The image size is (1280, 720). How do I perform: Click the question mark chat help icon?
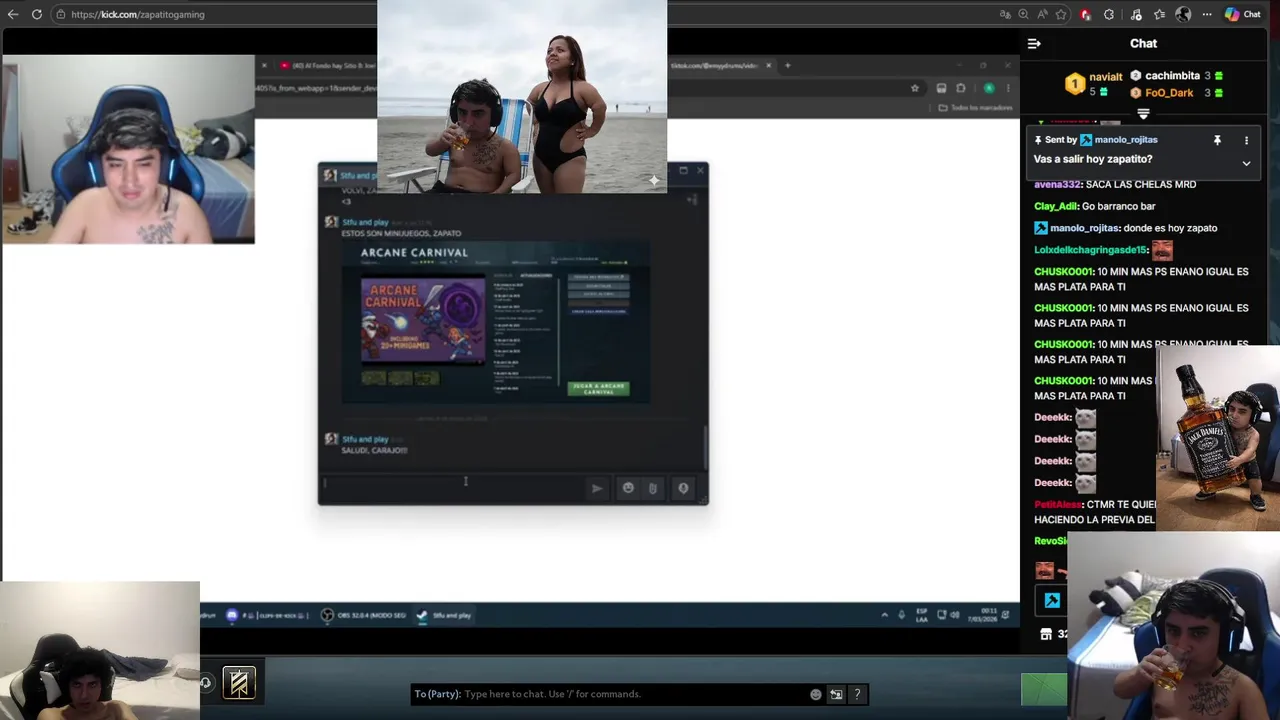tap(857, 694)
